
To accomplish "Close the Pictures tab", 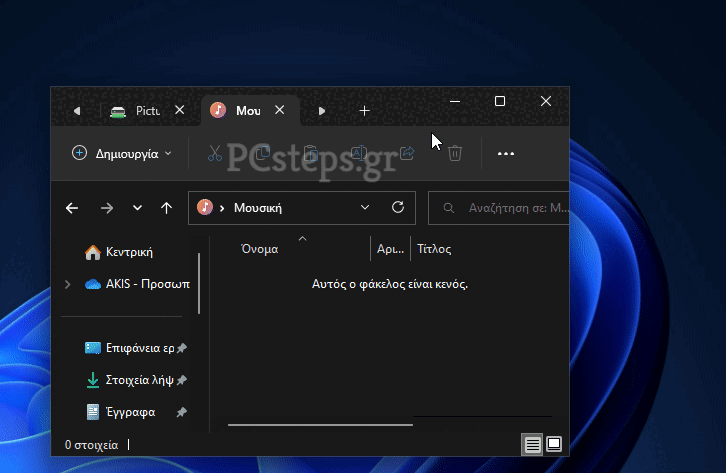I will point(180,110).
